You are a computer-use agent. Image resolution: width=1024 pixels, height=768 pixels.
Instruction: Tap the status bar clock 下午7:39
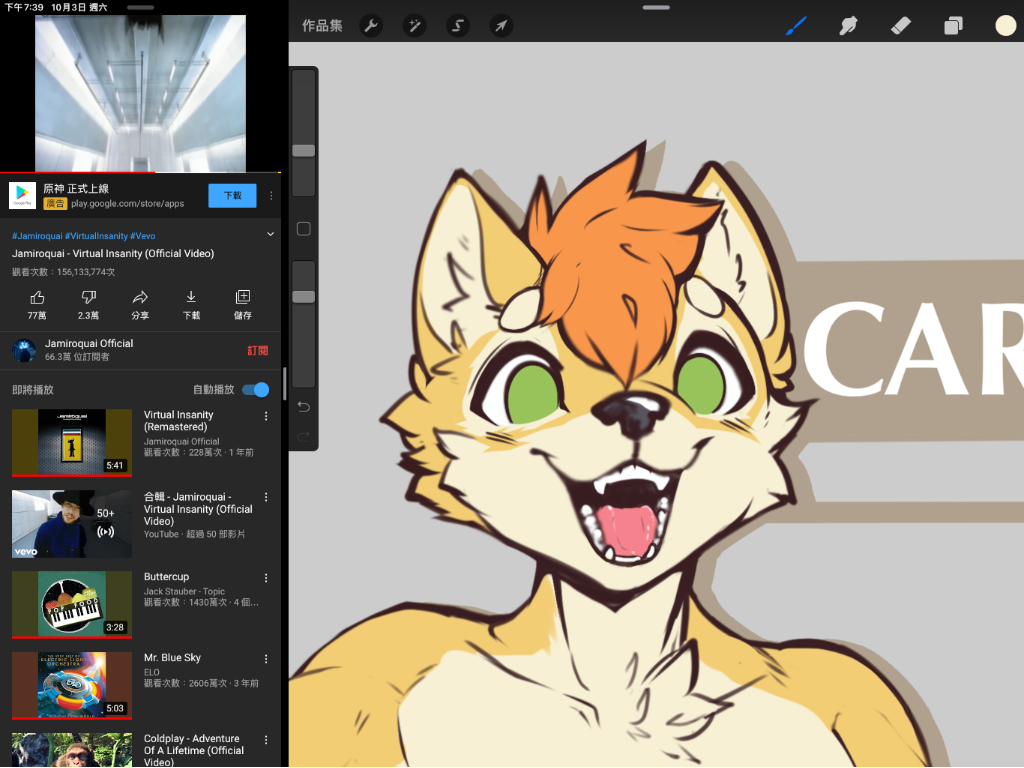pos(24,7)
